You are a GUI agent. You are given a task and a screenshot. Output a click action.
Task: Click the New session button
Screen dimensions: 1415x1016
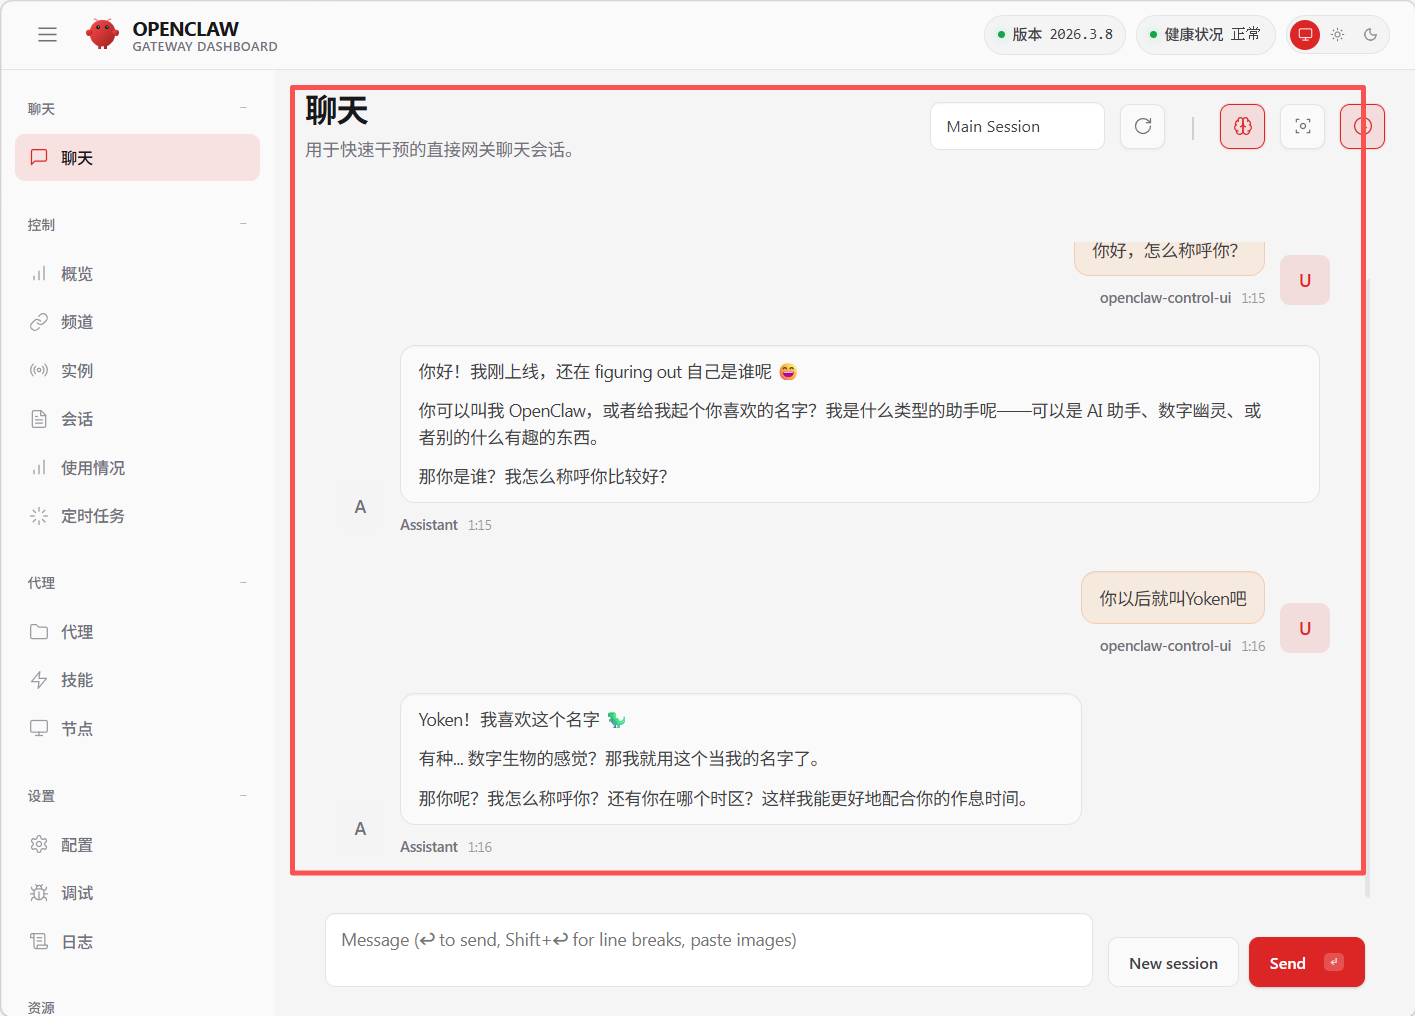(1172, 963)
